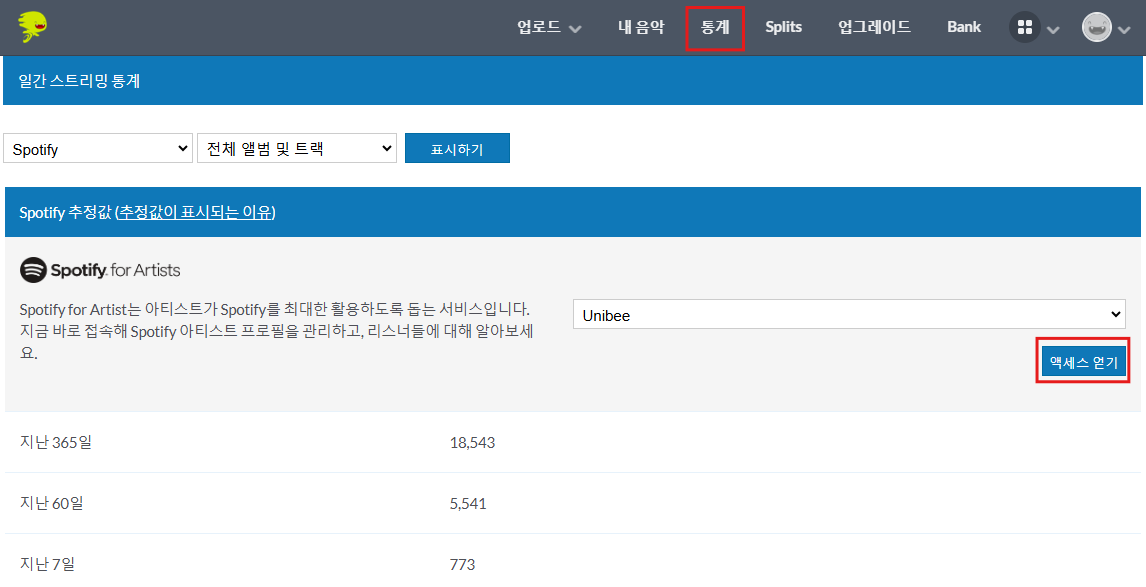Open the 전체 앨범 및 트랙 dropdown
The height and width of the screenshot is (587, 1146).
pos(297,148)
